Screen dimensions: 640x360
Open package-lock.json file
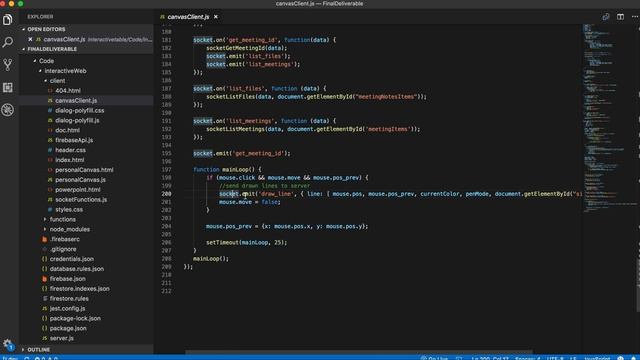coord(75,318)
